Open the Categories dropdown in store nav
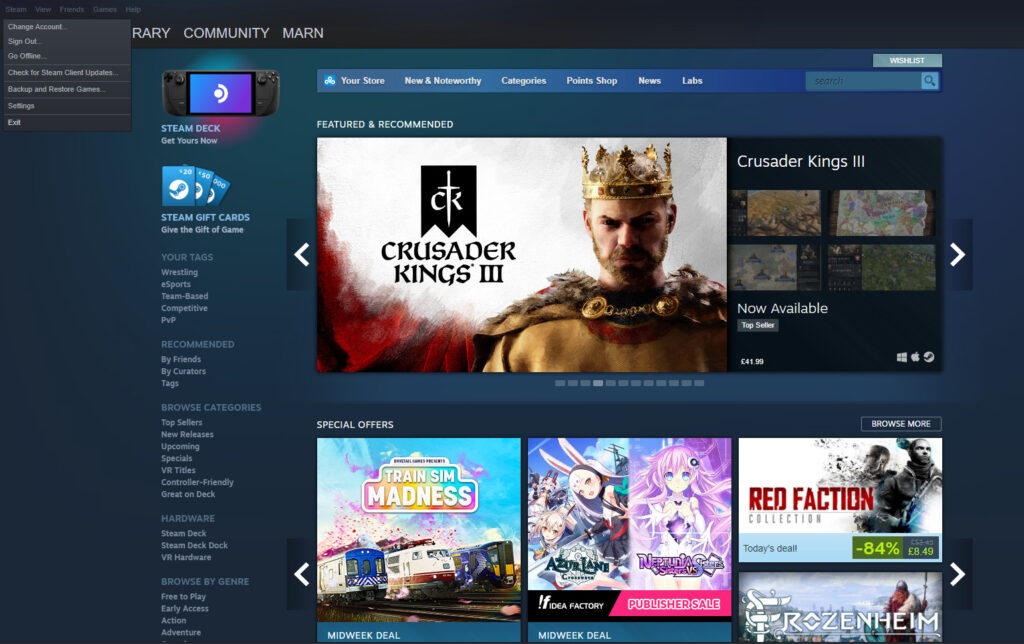Screen dimensions: 1024x644 [523, 81]
